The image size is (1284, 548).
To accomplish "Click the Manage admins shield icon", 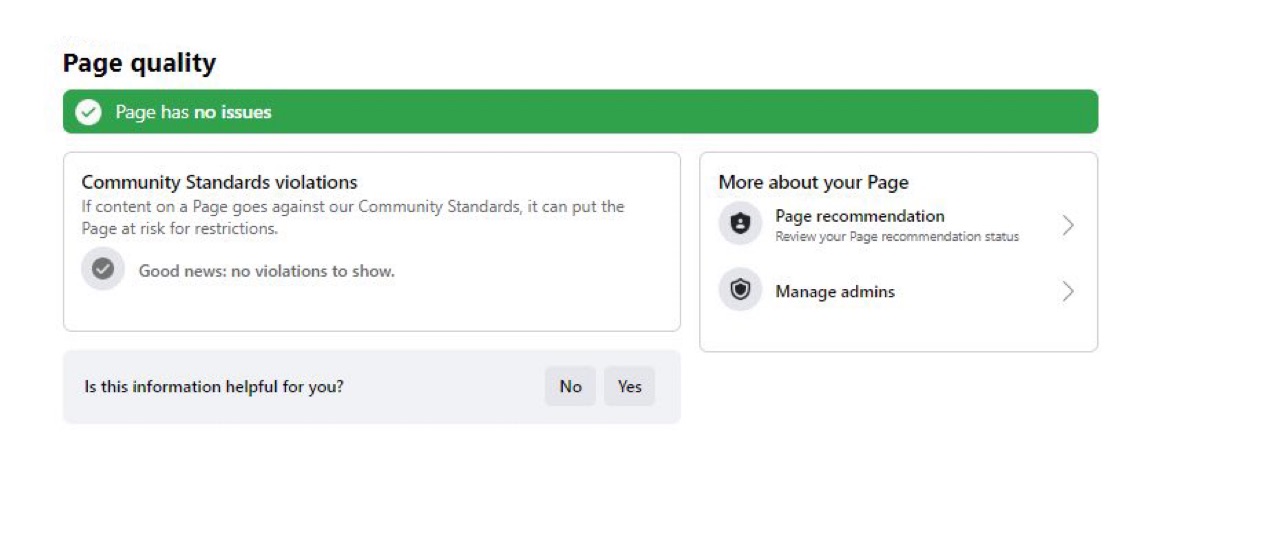I will [x=740, y=291].
